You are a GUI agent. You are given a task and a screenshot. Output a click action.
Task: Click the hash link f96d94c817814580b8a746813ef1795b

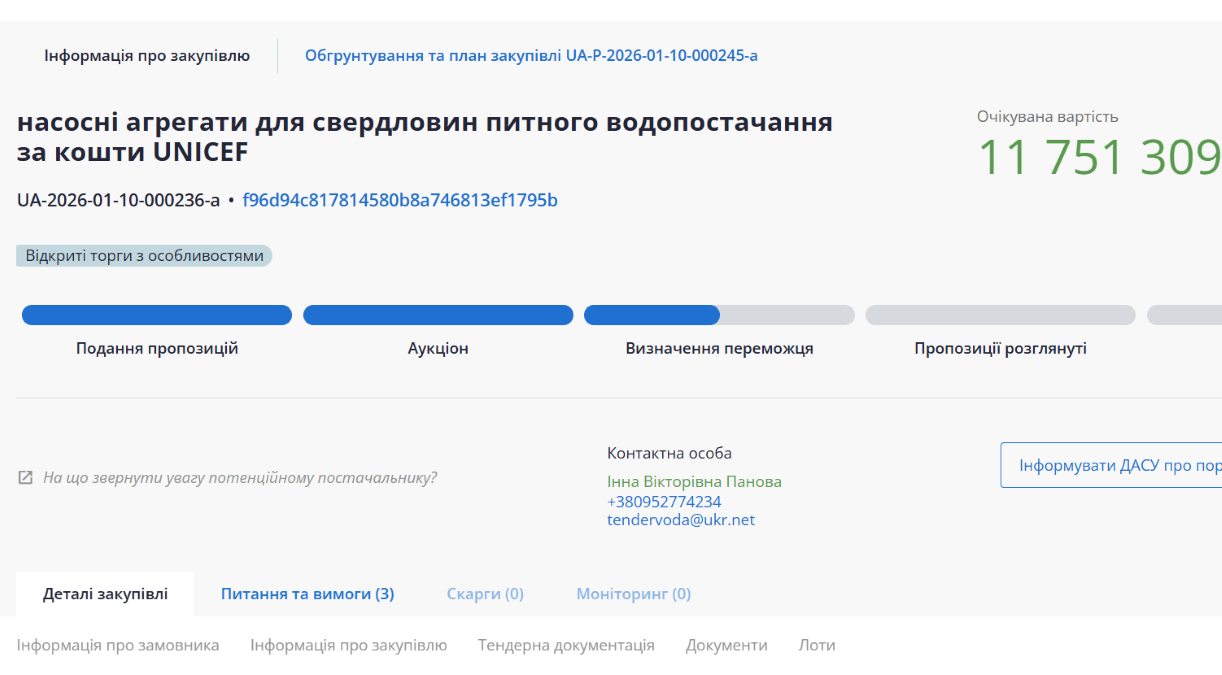400,200
